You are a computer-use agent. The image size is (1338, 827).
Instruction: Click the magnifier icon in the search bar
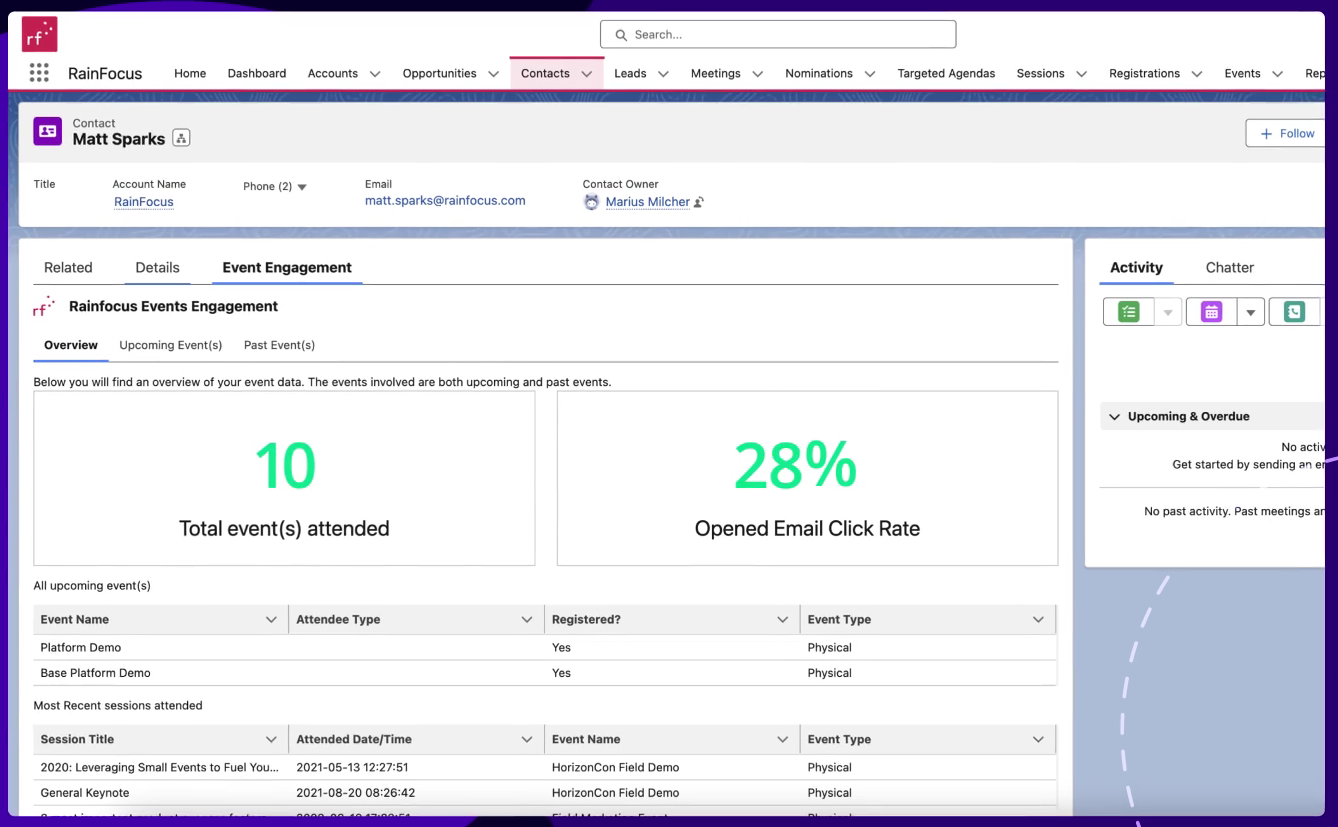click(622, 34)
